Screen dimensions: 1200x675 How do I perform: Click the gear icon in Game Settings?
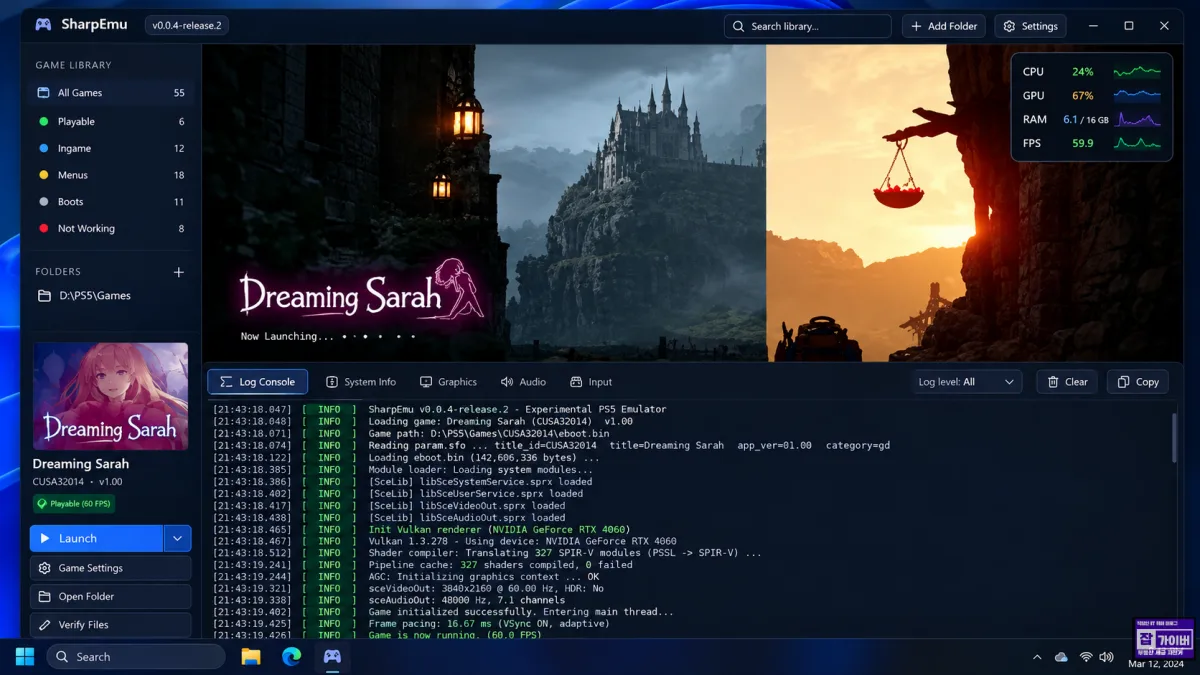(x=44, y=568)
